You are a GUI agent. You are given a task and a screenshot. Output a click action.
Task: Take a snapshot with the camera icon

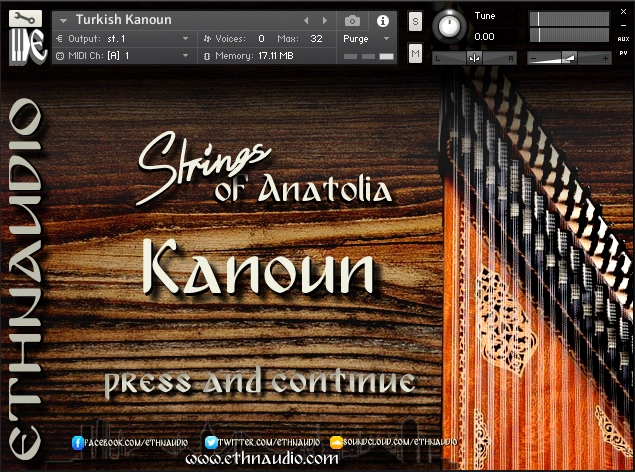[352, 21]
